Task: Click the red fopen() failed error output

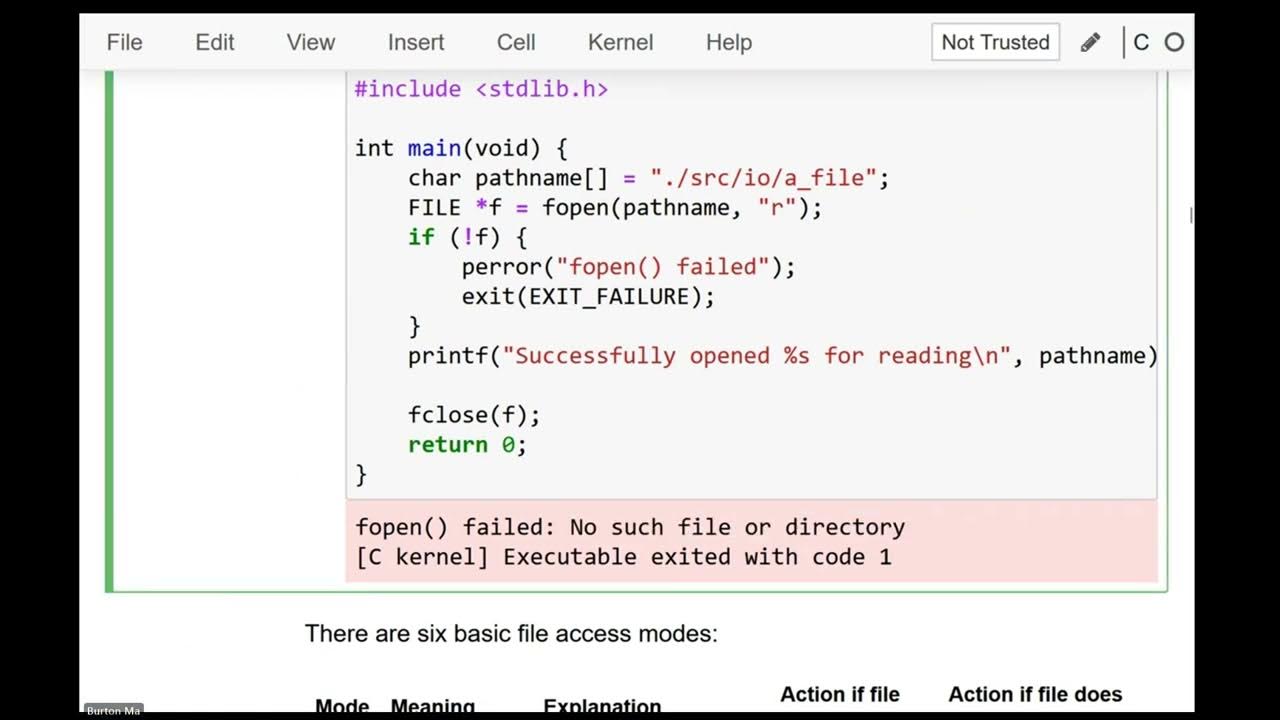Action: (x=630, y=527)
